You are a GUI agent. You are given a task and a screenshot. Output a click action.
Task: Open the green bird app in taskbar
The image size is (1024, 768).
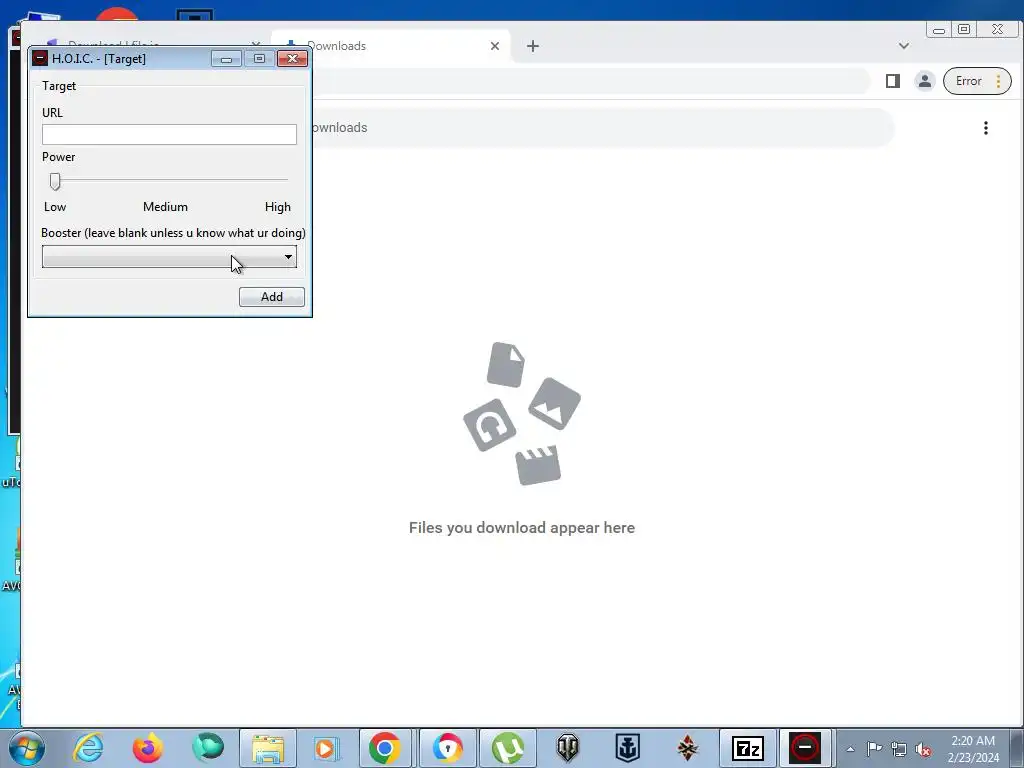(x=208, y=748)
